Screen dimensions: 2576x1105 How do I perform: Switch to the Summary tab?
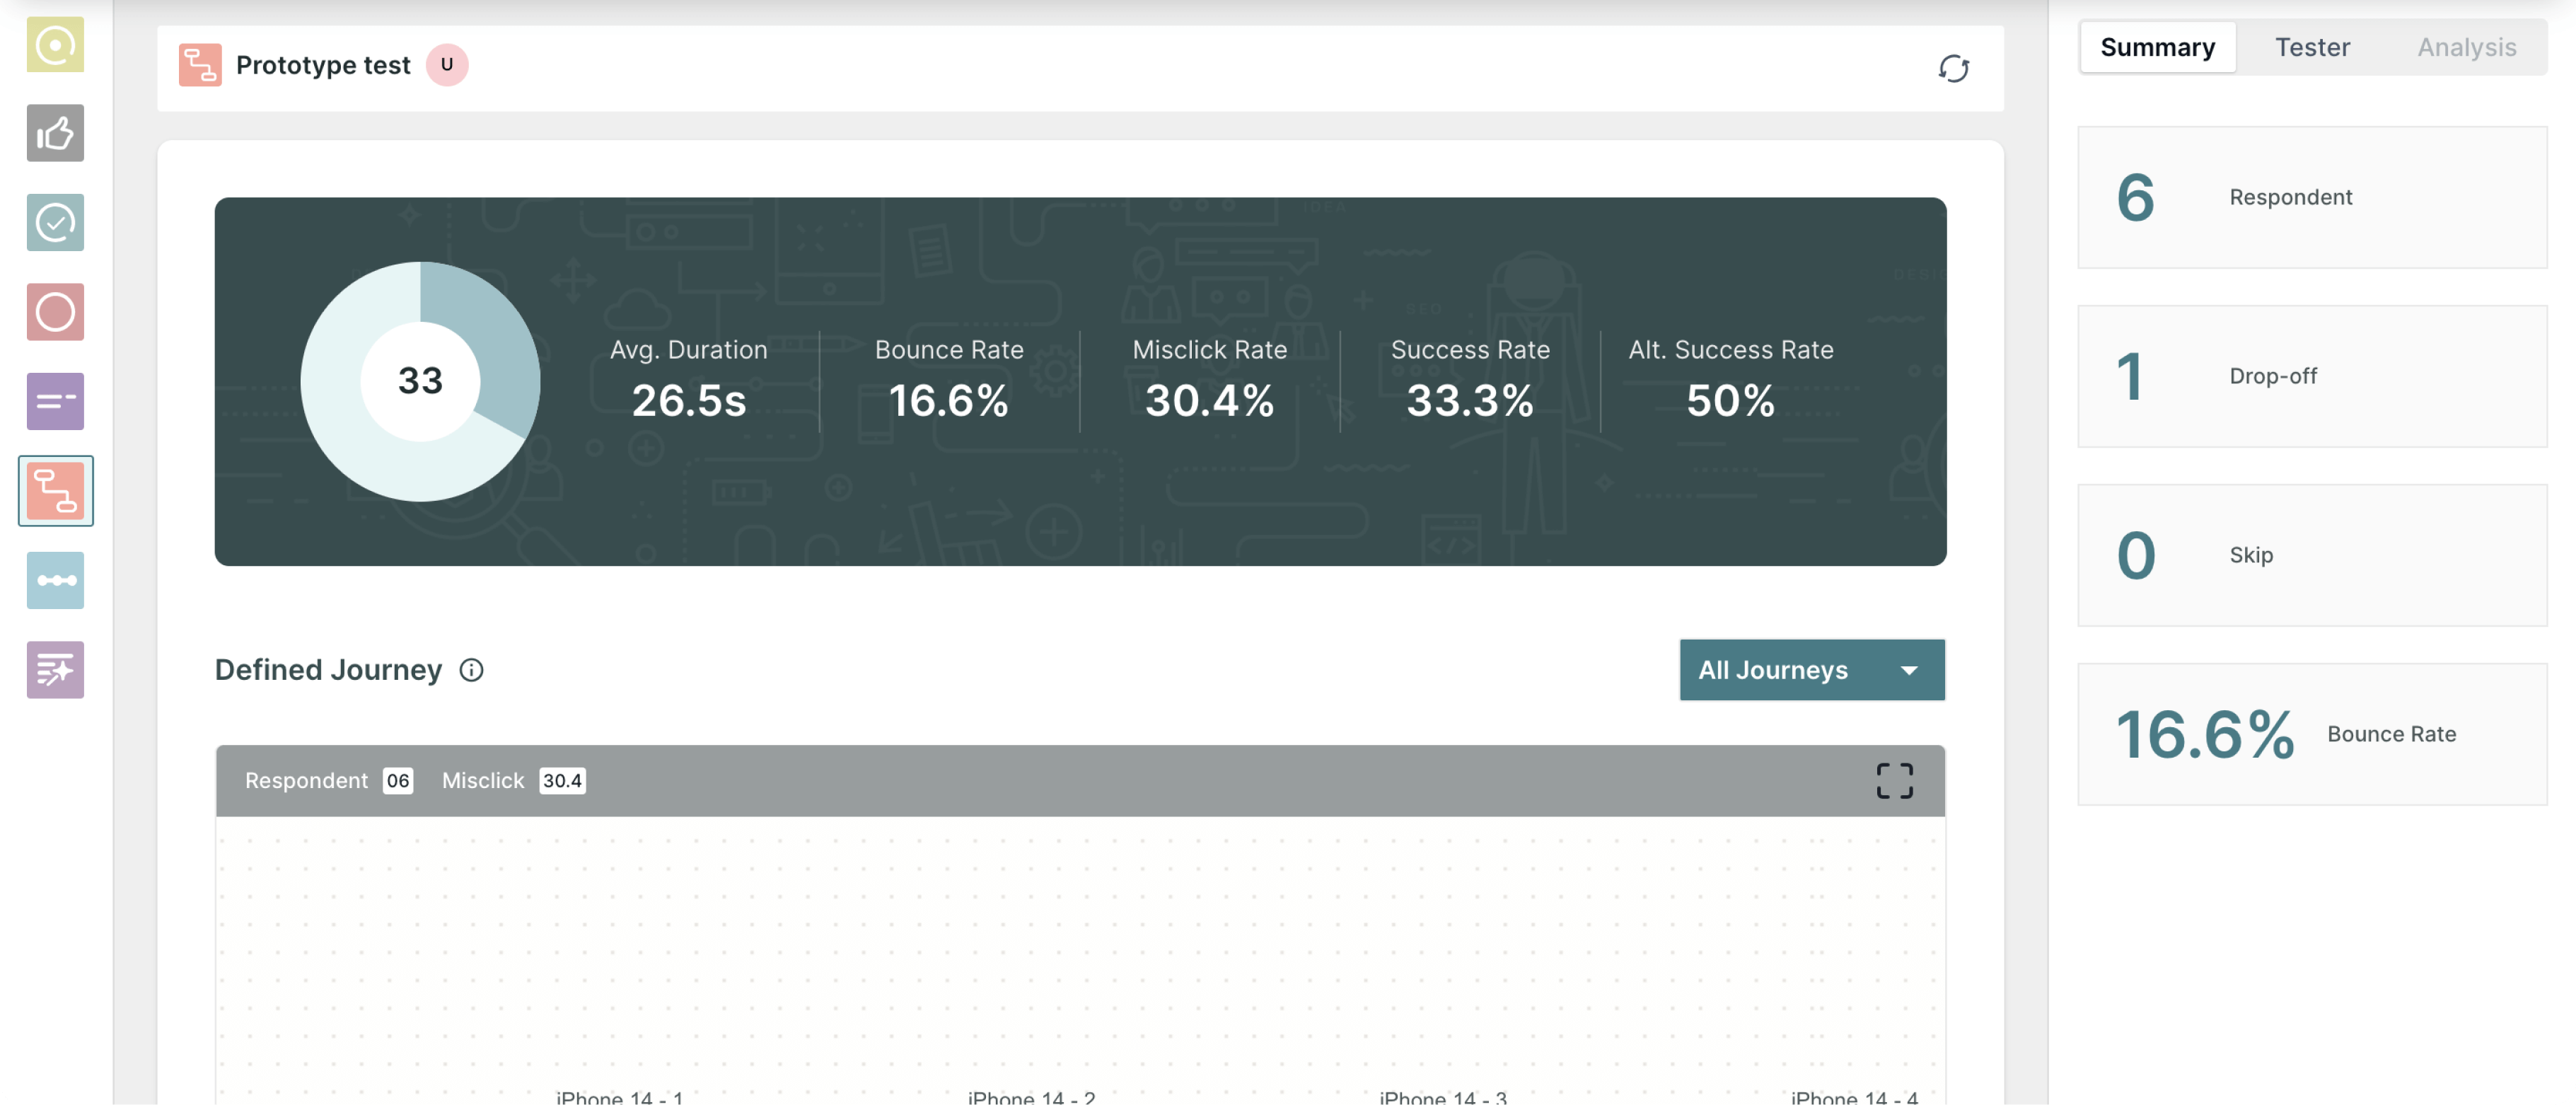[x=2157, y=47]
